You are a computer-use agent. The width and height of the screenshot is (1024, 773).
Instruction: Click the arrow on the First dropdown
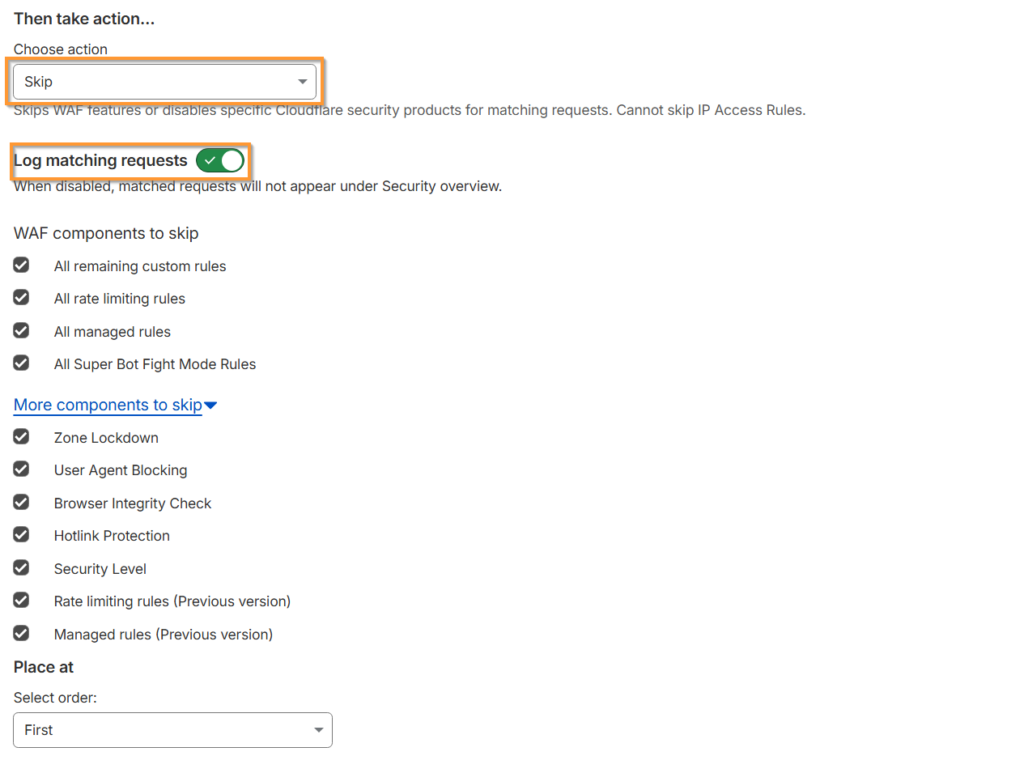[x=319, y=730]
